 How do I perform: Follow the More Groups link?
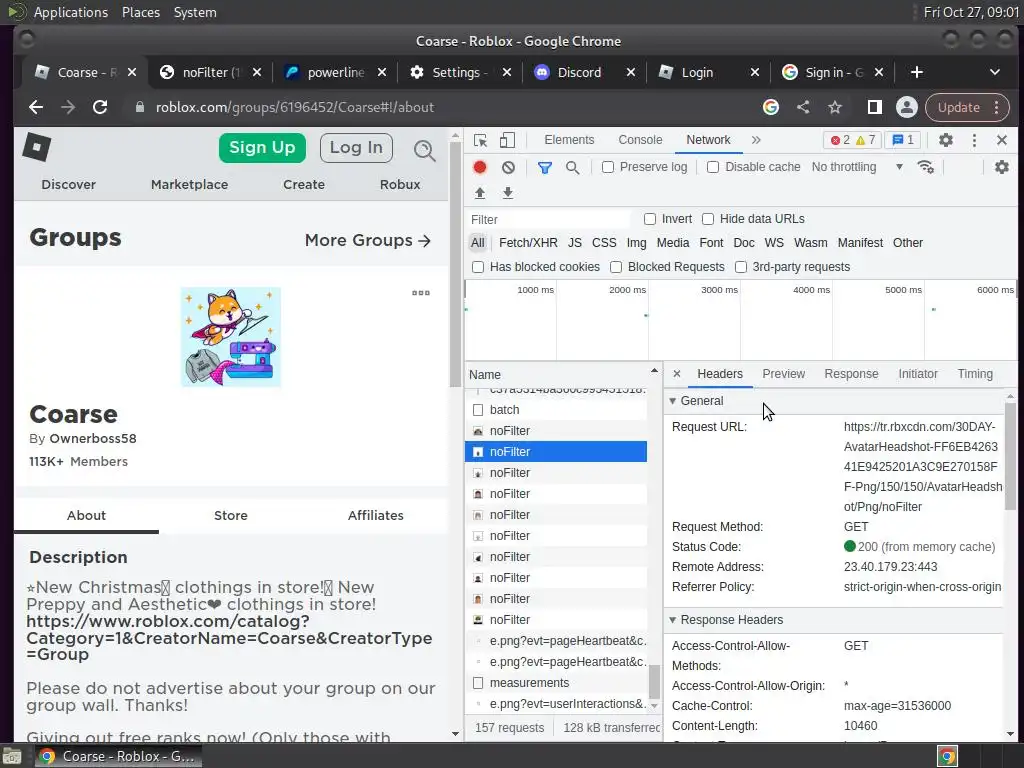pyautogui.click(x=368, y=240)
